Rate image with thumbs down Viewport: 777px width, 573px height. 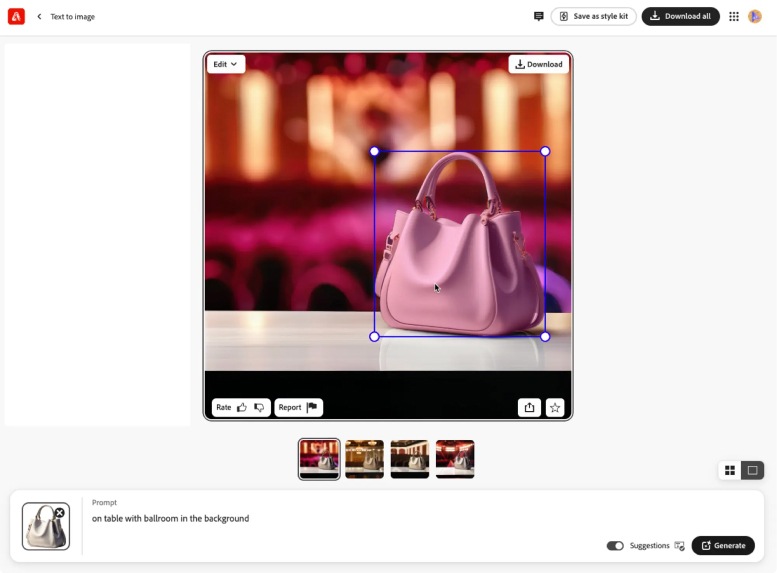coord(259,407)
